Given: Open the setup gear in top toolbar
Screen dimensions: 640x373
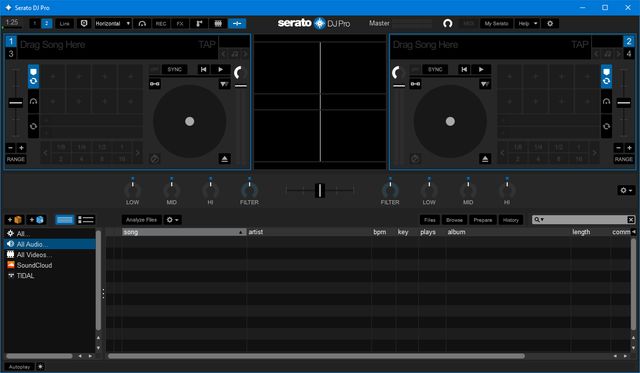Looking at the screenshot, I should (x=550, y=24).
